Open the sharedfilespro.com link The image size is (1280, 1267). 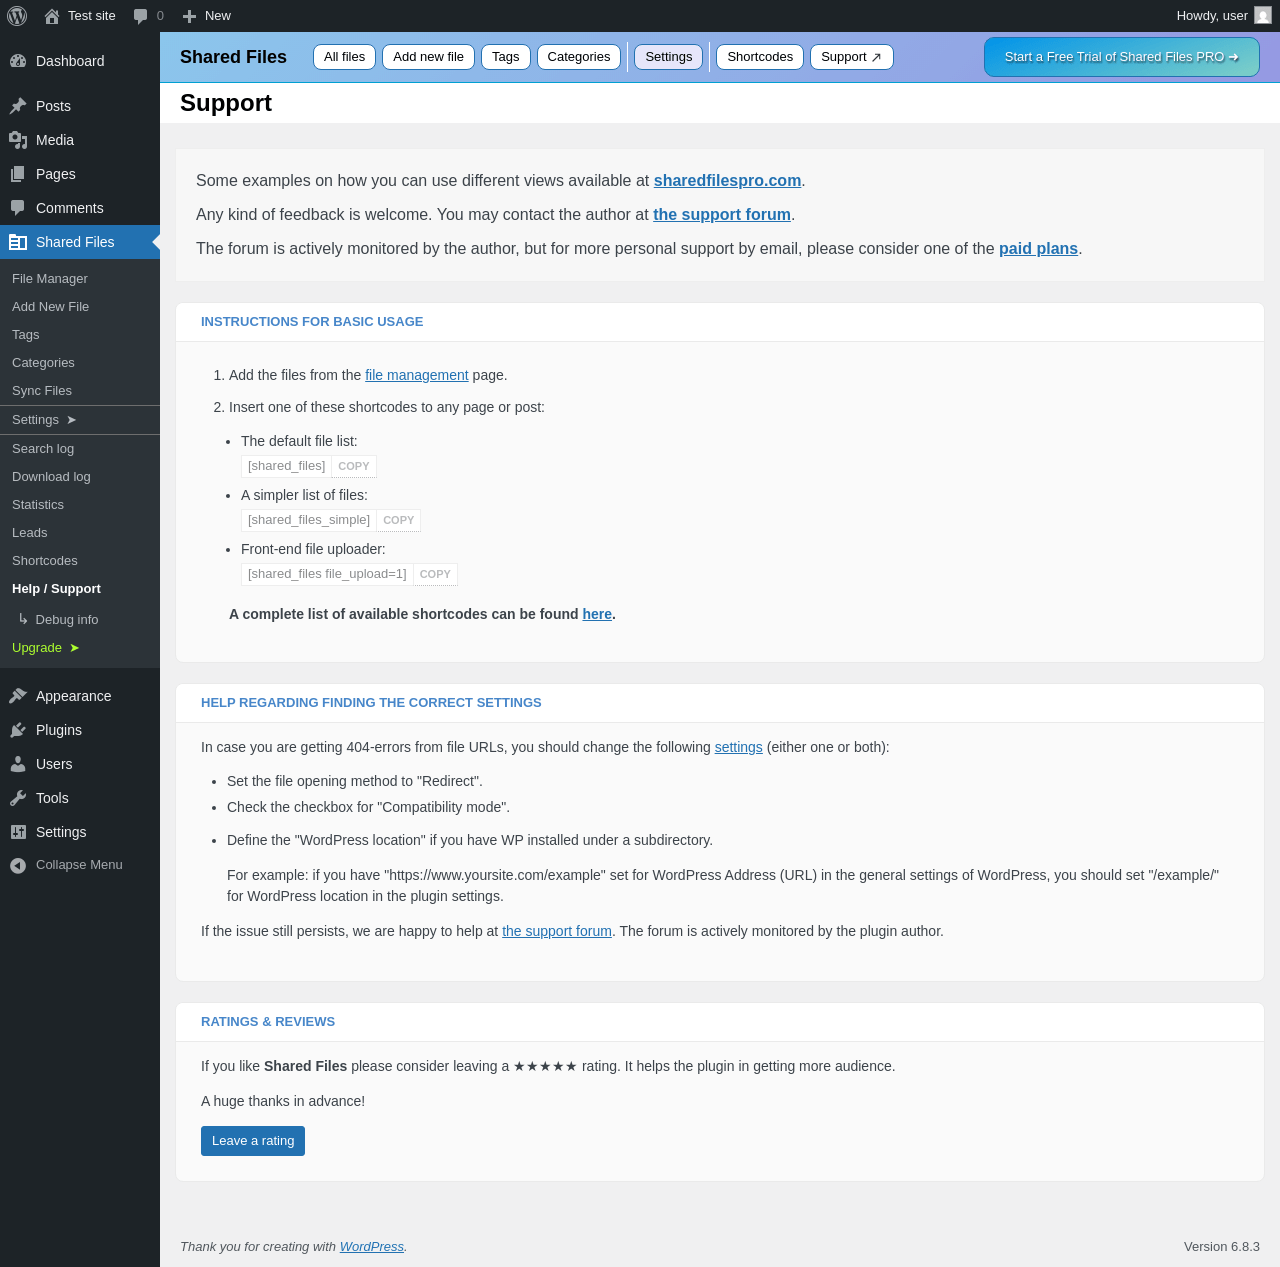pyautogui.click(x=728, y=180)
